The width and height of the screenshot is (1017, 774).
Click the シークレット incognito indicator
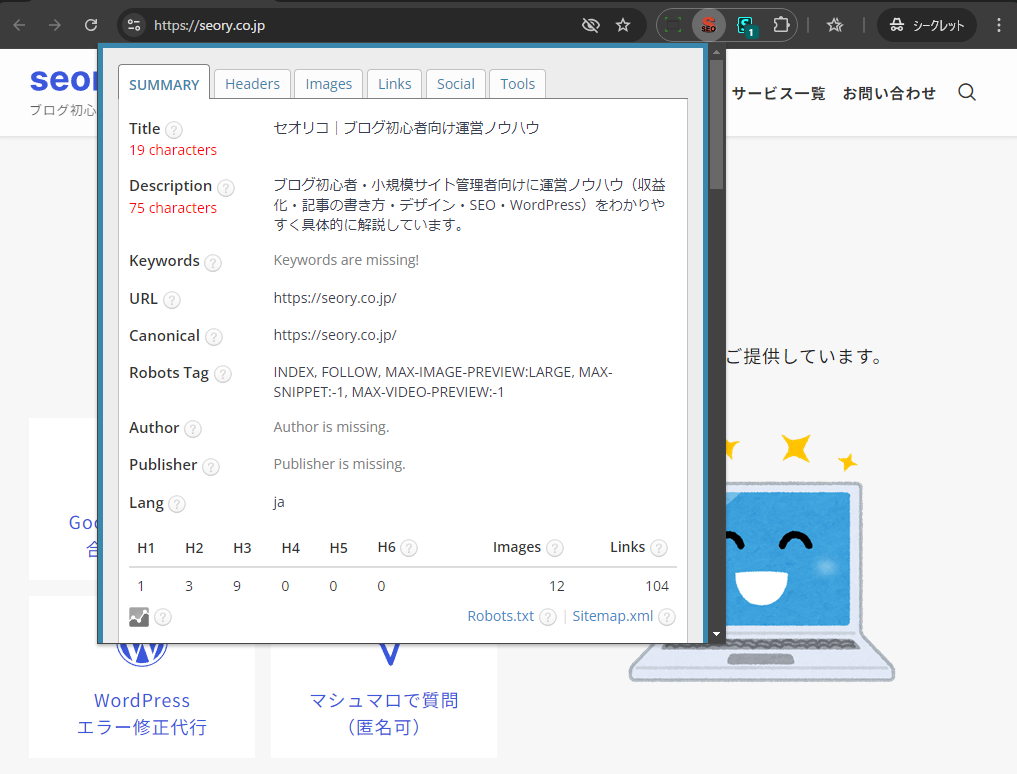[x=927, y=25]
